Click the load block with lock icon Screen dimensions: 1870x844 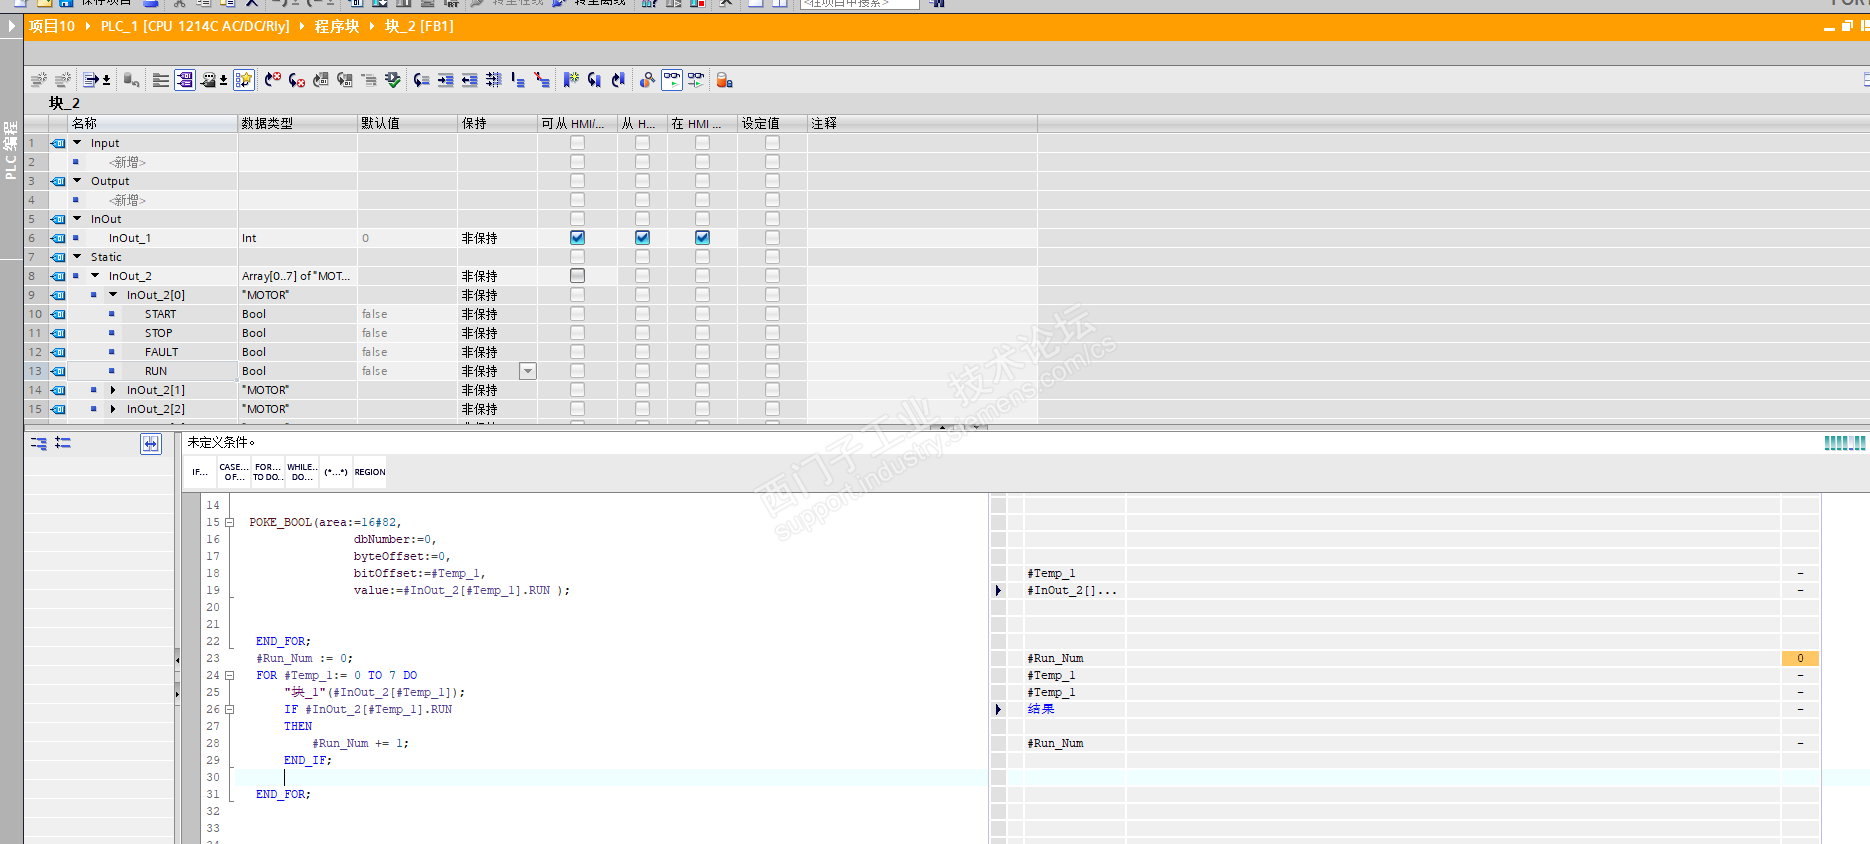point(725,80)
